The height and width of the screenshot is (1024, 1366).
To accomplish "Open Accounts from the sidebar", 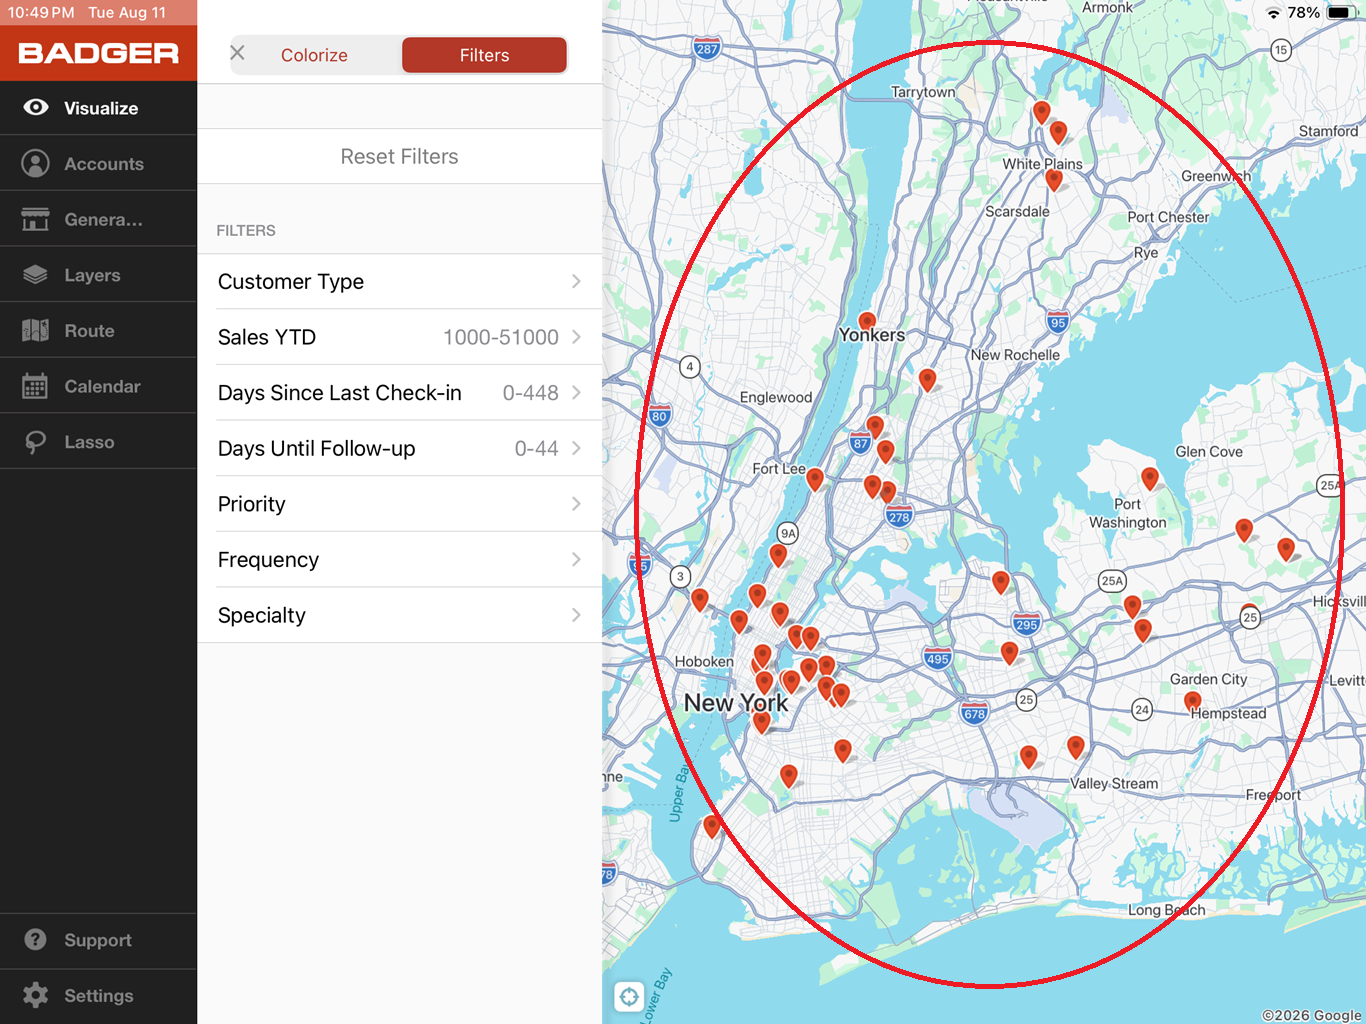I will tap(98, 163).
